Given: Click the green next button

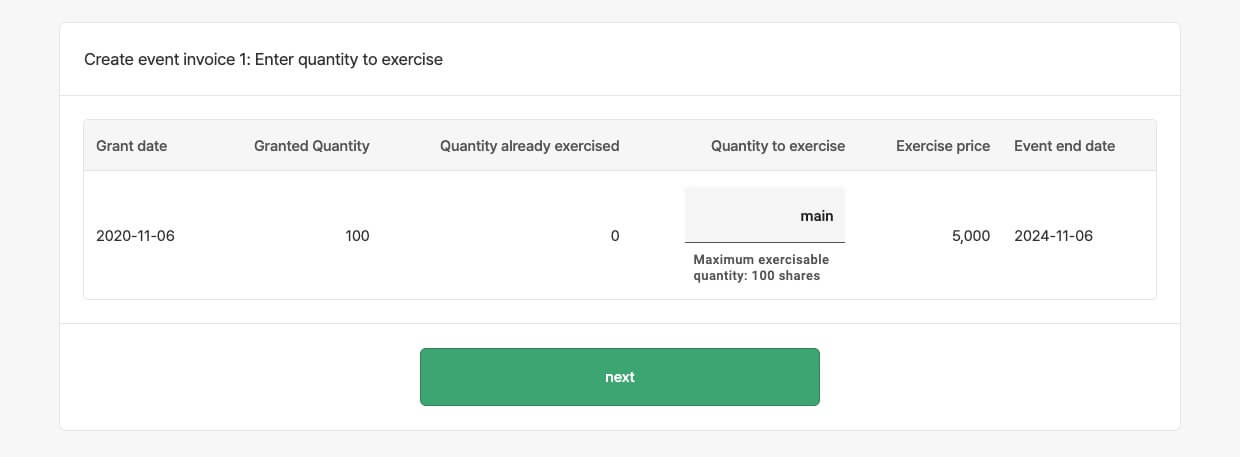Looking at the screenshot, I should pyautogui.click(x=619, y=377).
